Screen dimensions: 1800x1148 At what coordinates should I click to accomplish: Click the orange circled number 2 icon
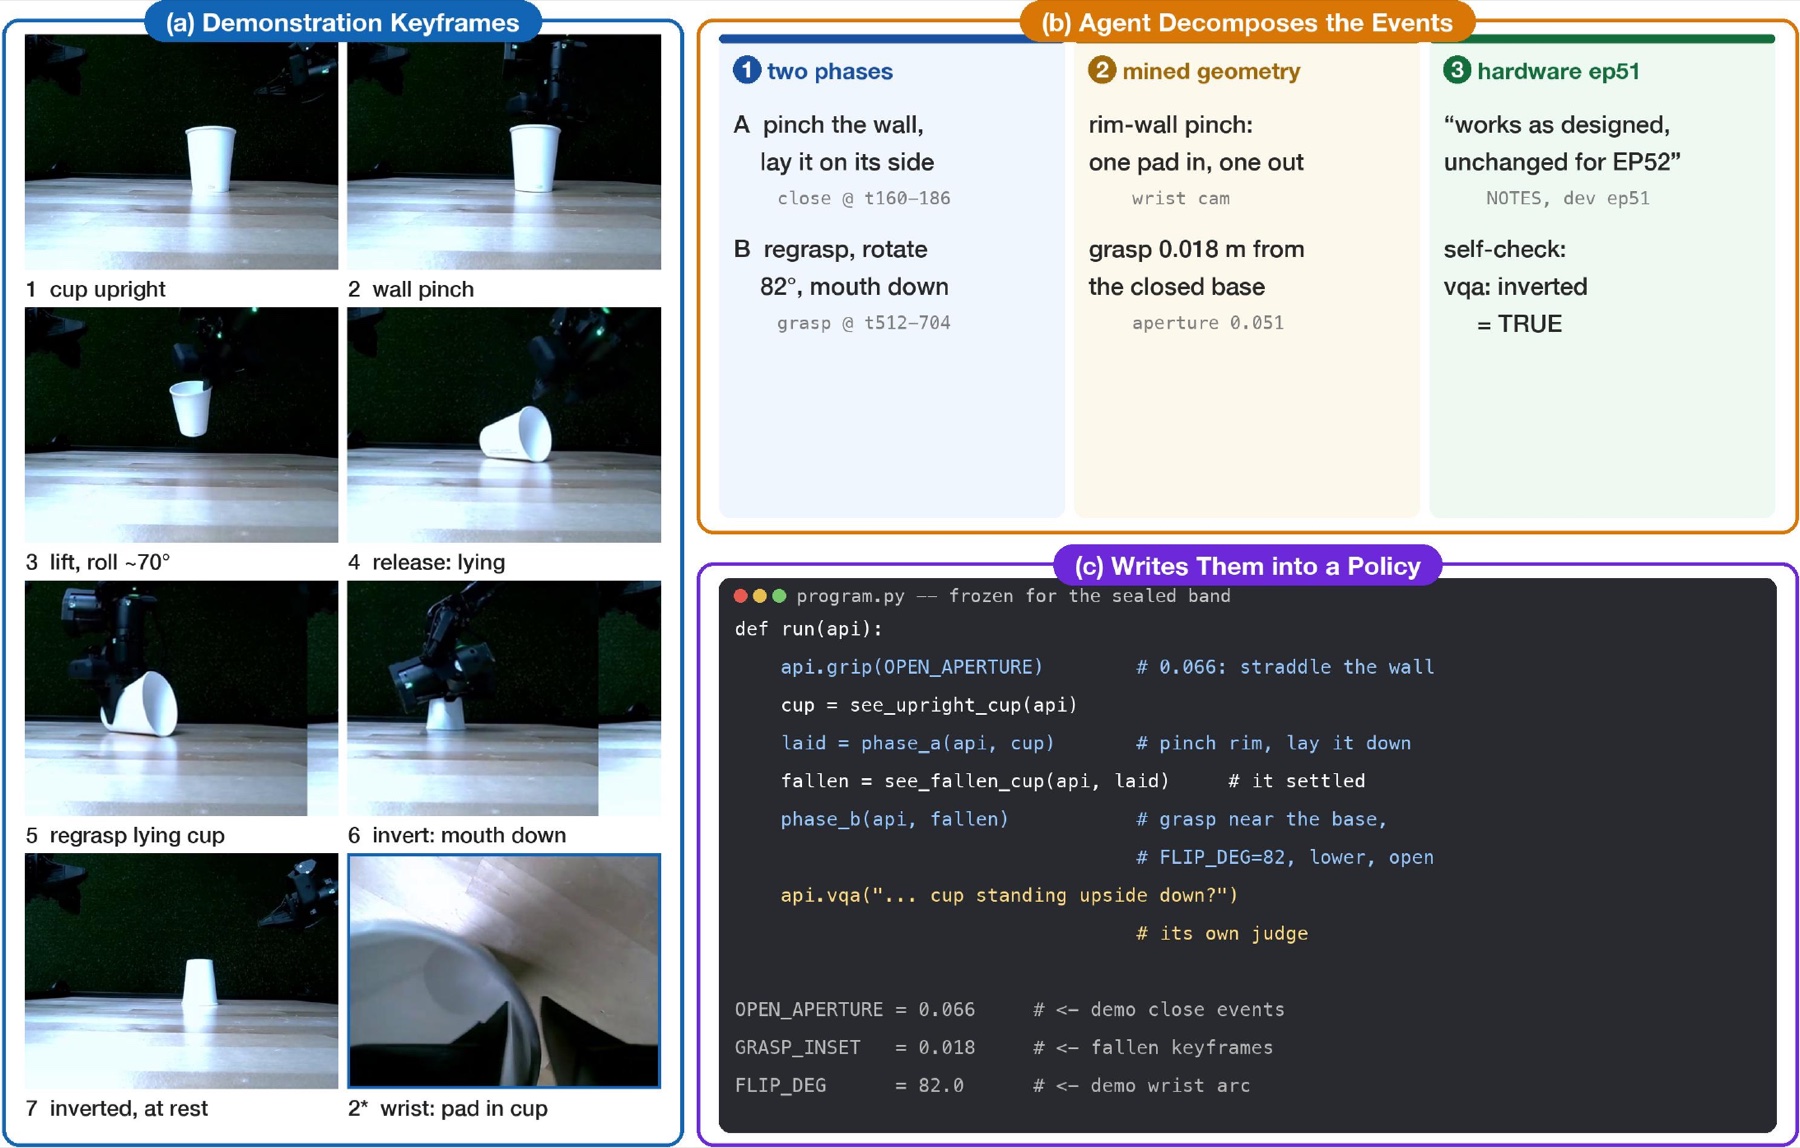pos(1102,70)
